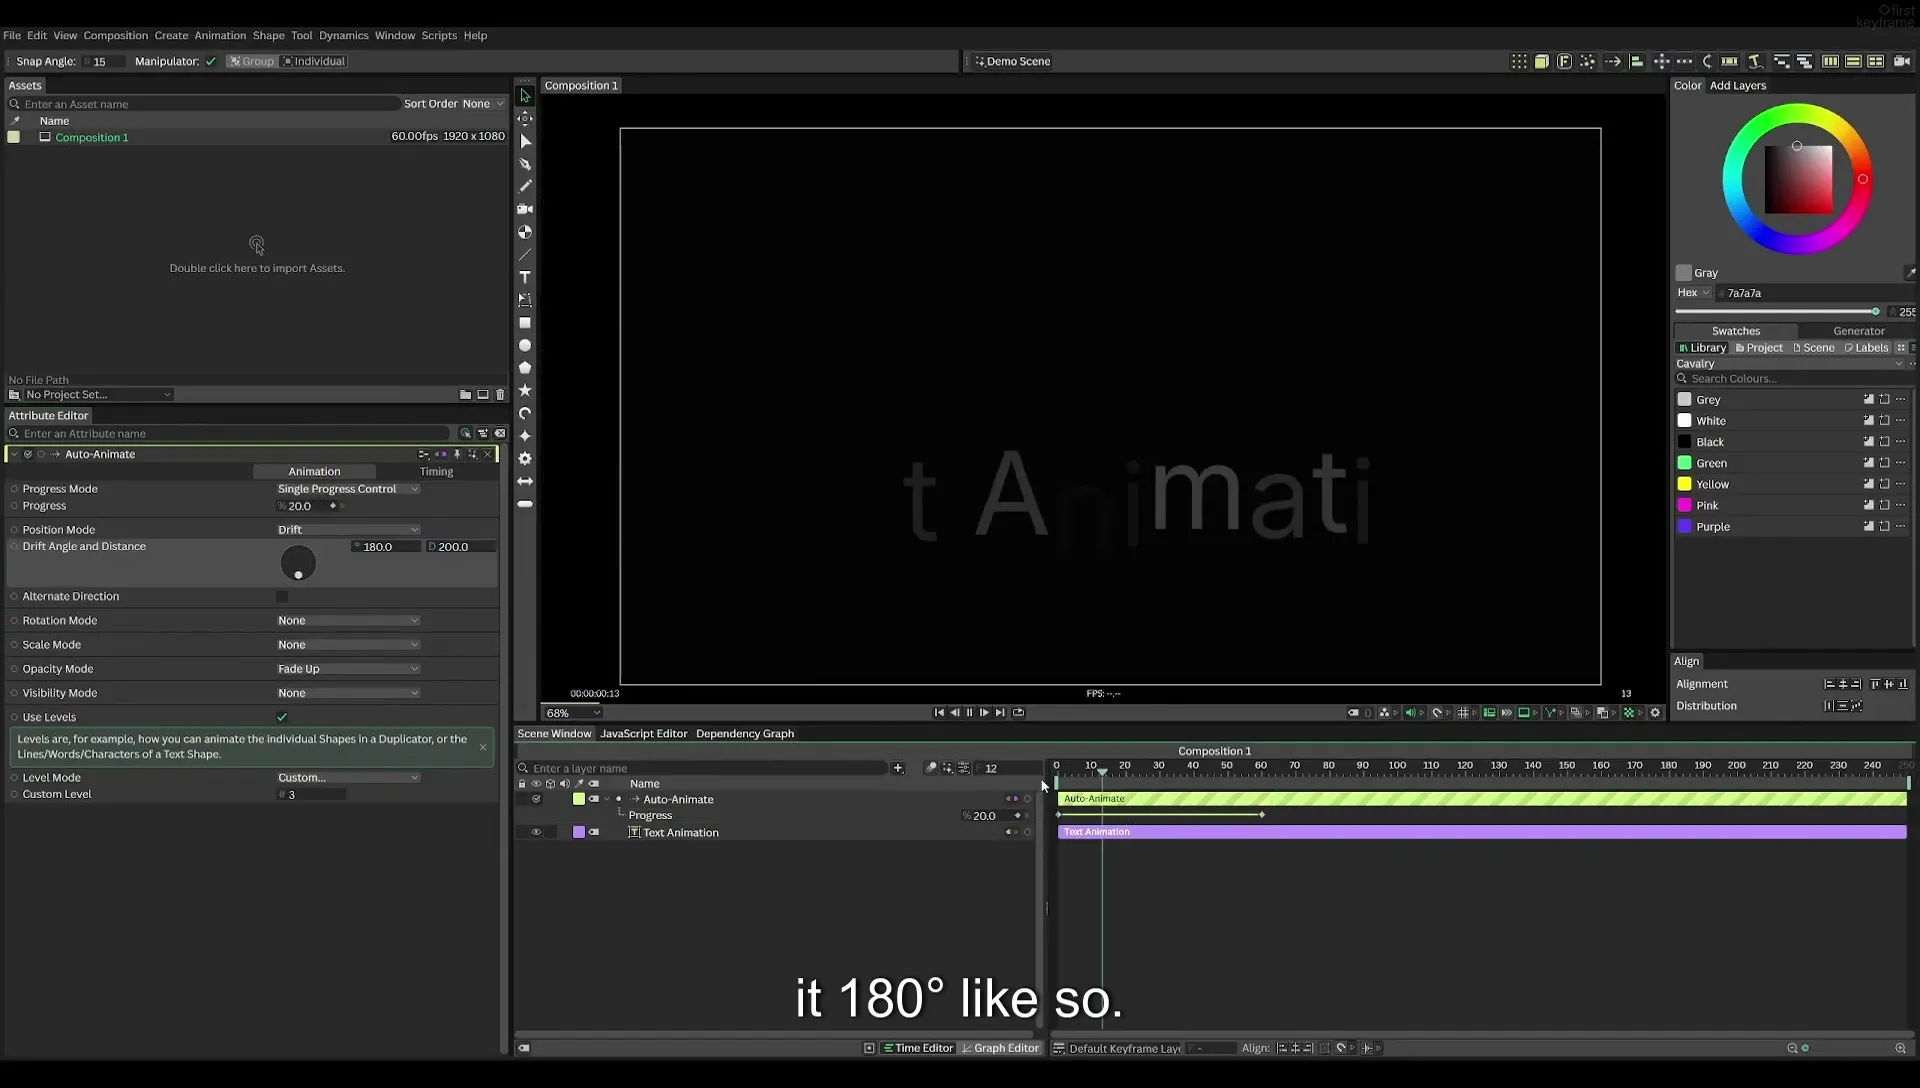Select the Polygon shape tool
This screenshot has height=1088, width=1920.
pyautogui.click(x=525, y=368)
